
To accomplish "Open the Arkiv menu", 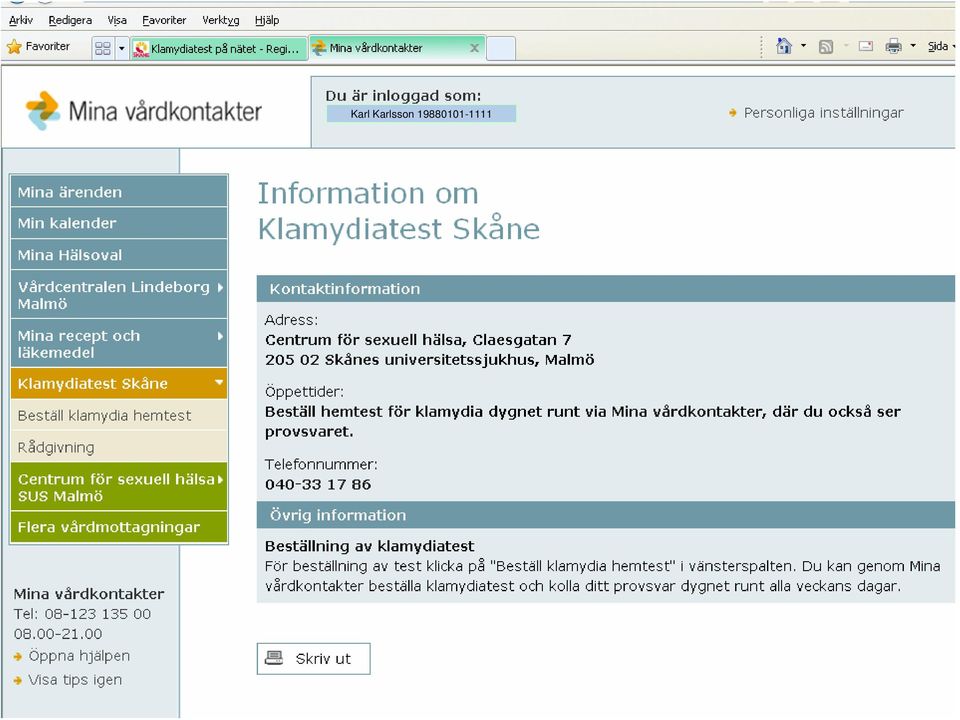I will coord(21,20).
